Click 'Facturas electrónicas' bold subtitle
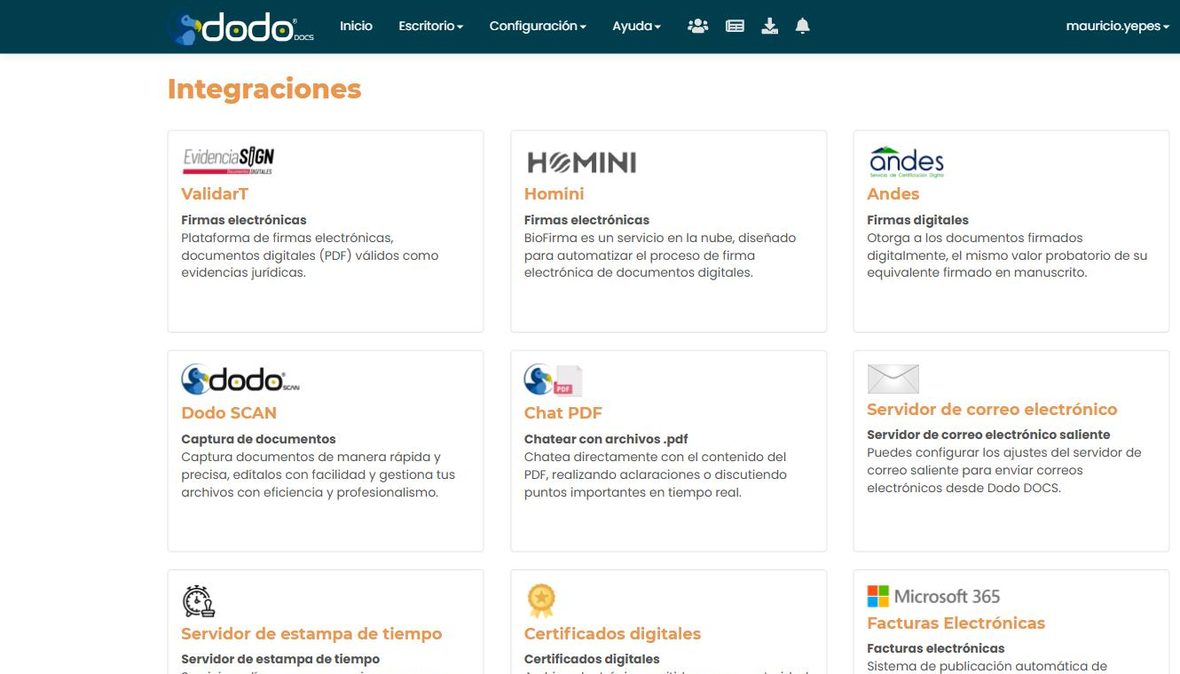This screenshot has width=1180, height=674. coord(935,648)
